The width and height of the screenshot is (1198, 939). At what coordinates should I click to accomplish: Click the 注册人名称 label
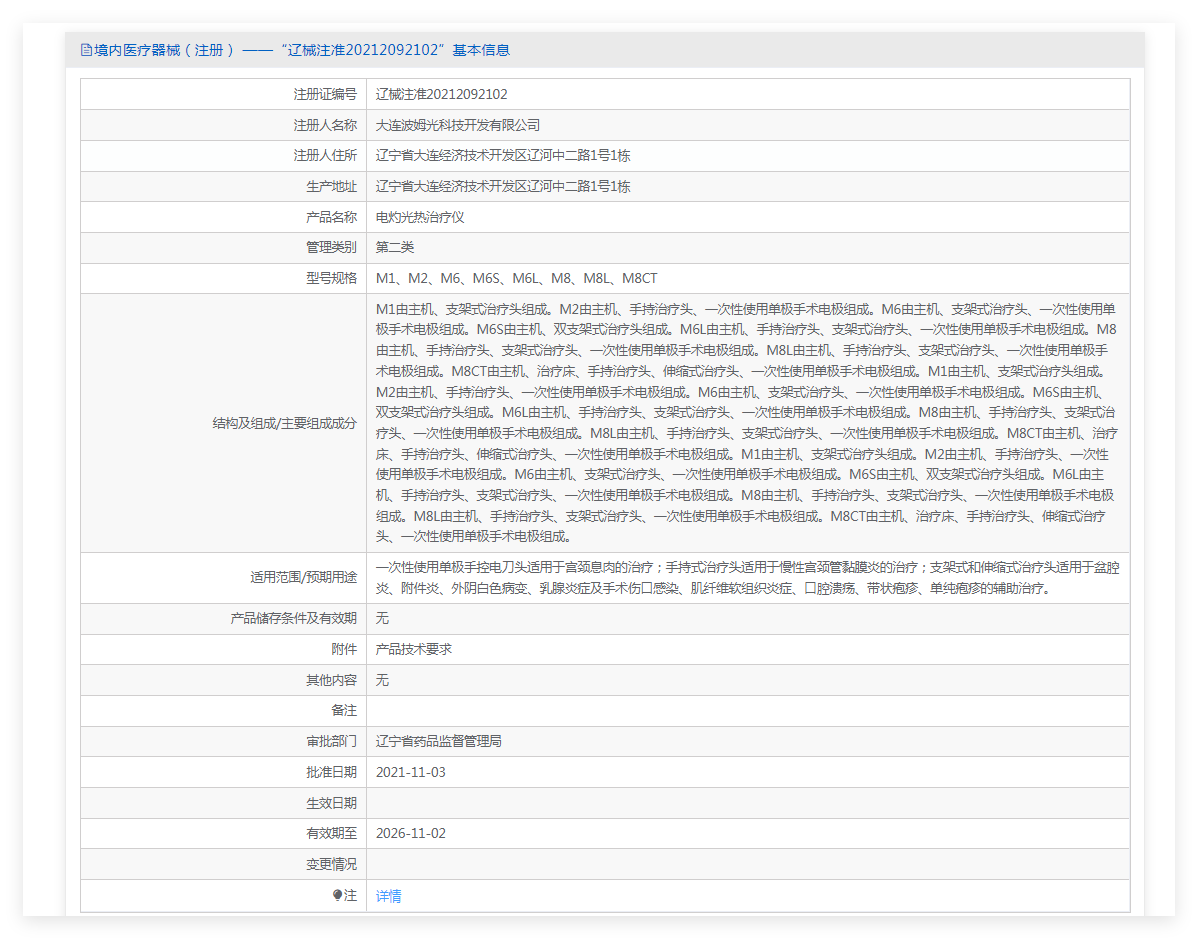point(325,125)
